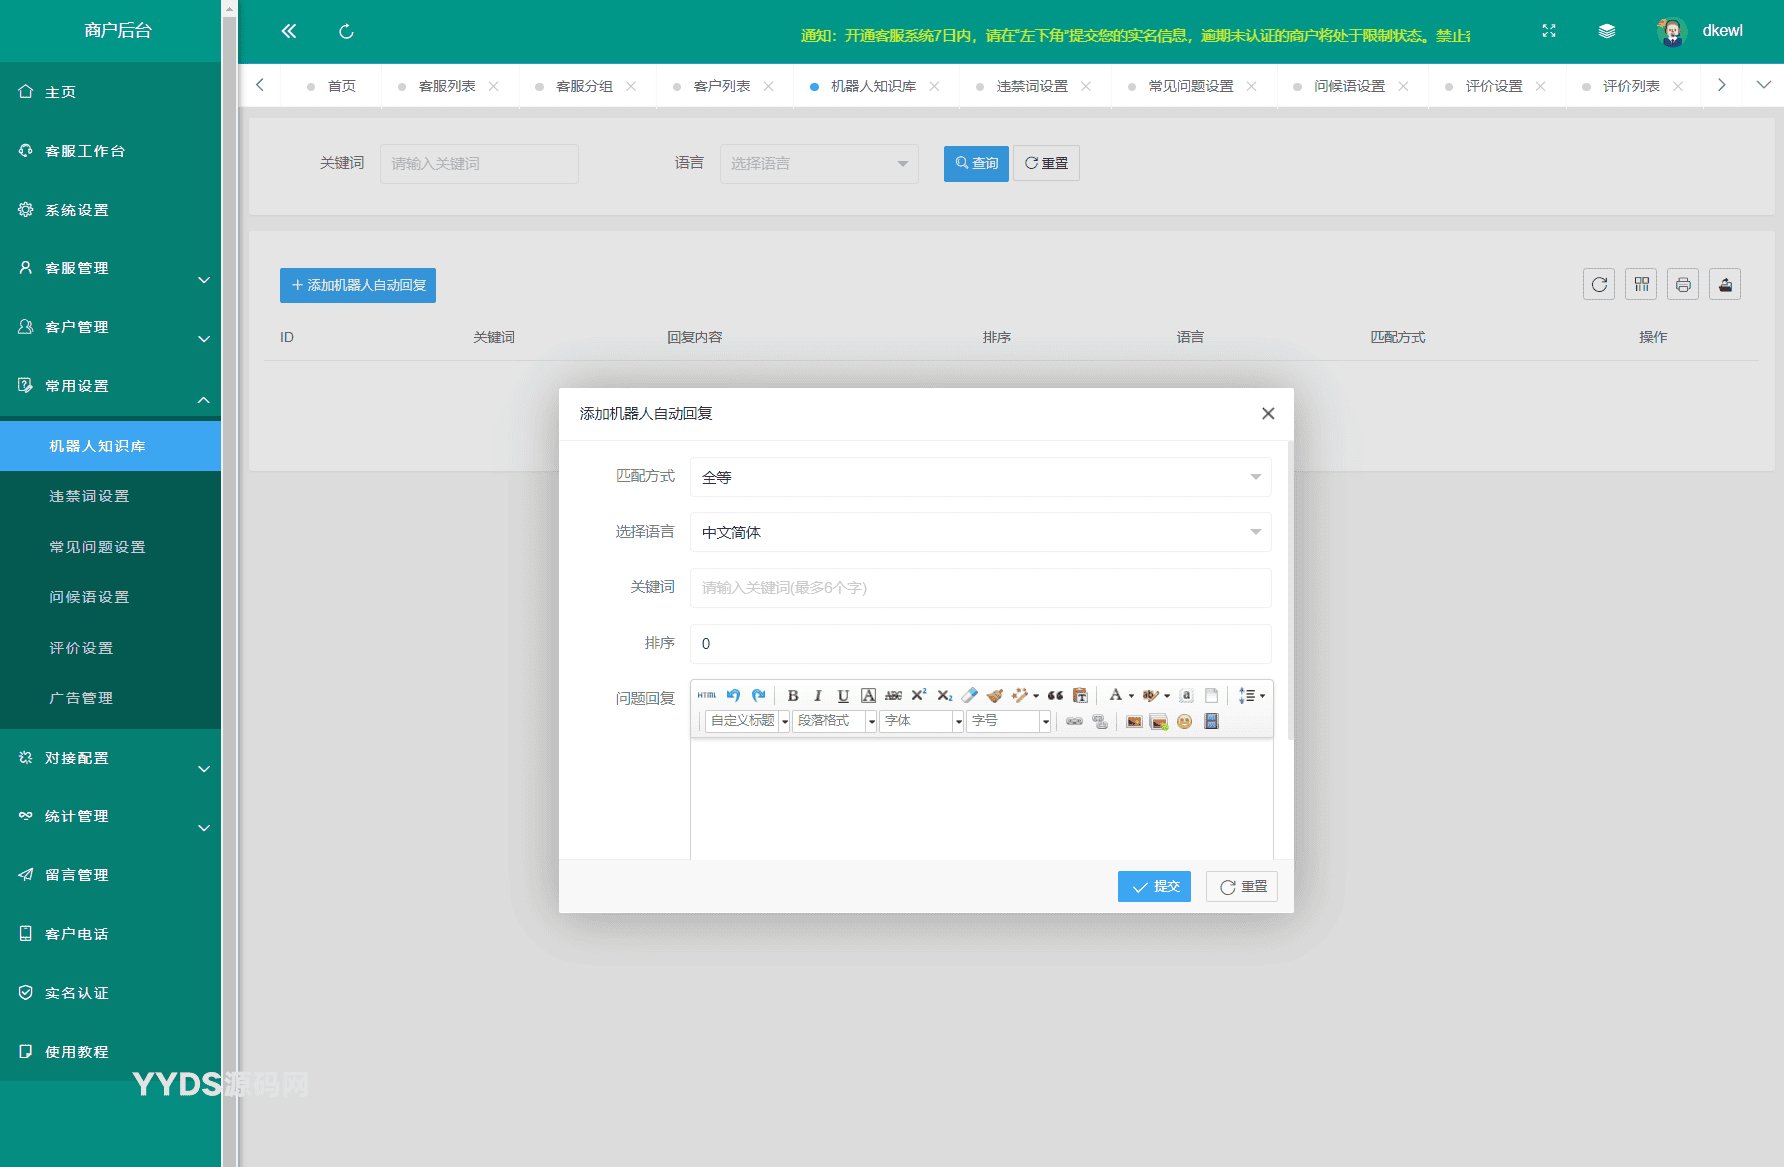Open multiple image upload icon
Screen dimensions: 1784x1167
(x=1159, y=721)
